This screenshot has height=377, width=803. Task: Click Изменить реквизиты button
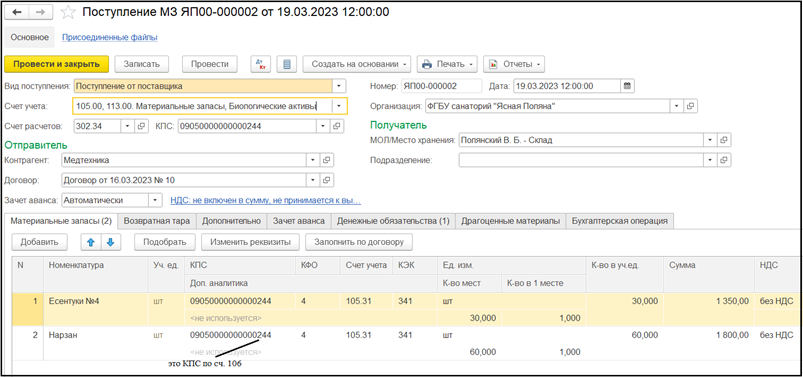click(250, 242)
